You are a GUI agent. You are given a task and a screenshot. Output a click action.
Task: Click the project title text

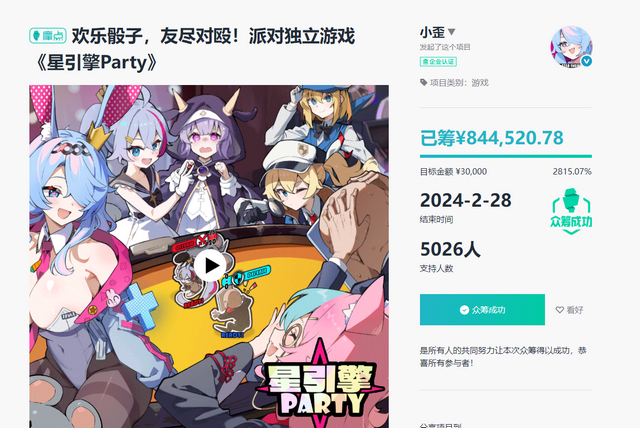[192, 49]
